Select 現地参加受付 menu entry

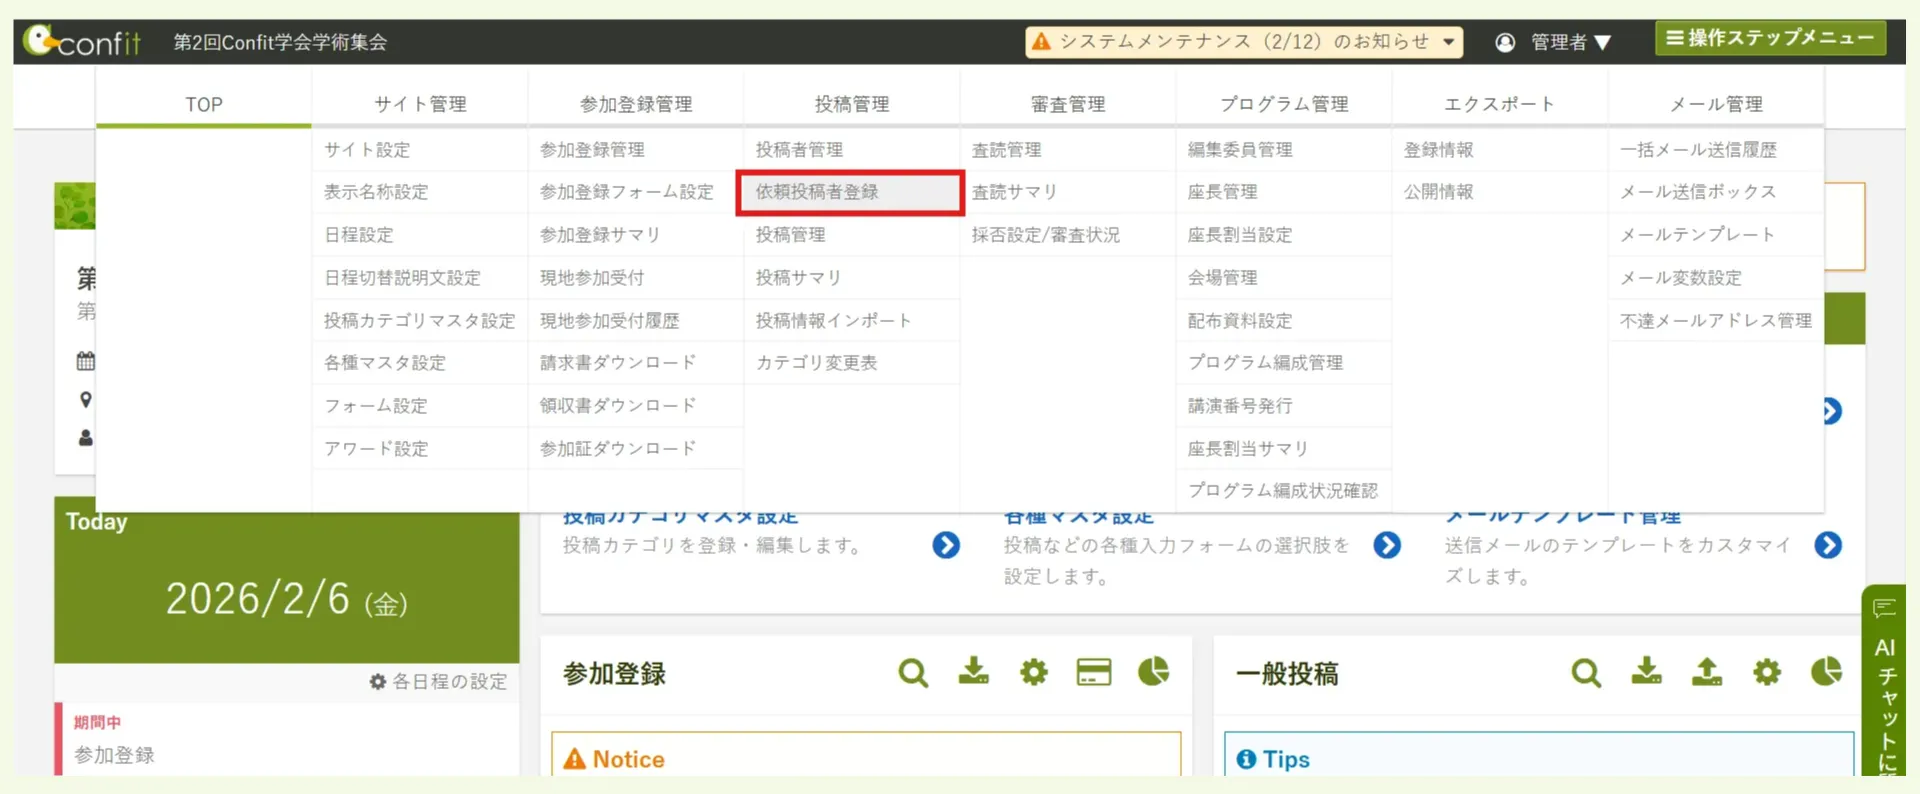[636, 278]
